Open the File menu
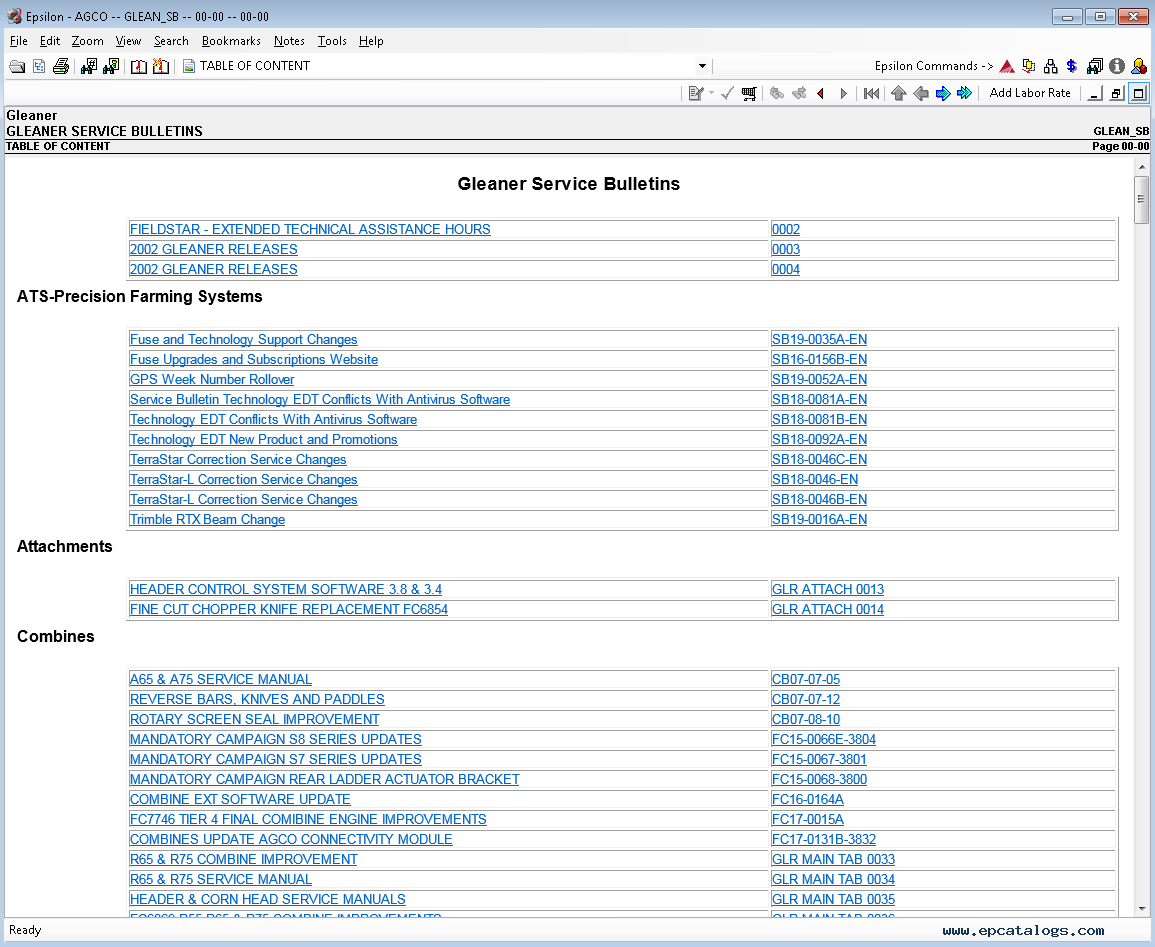 pos(18,41)
